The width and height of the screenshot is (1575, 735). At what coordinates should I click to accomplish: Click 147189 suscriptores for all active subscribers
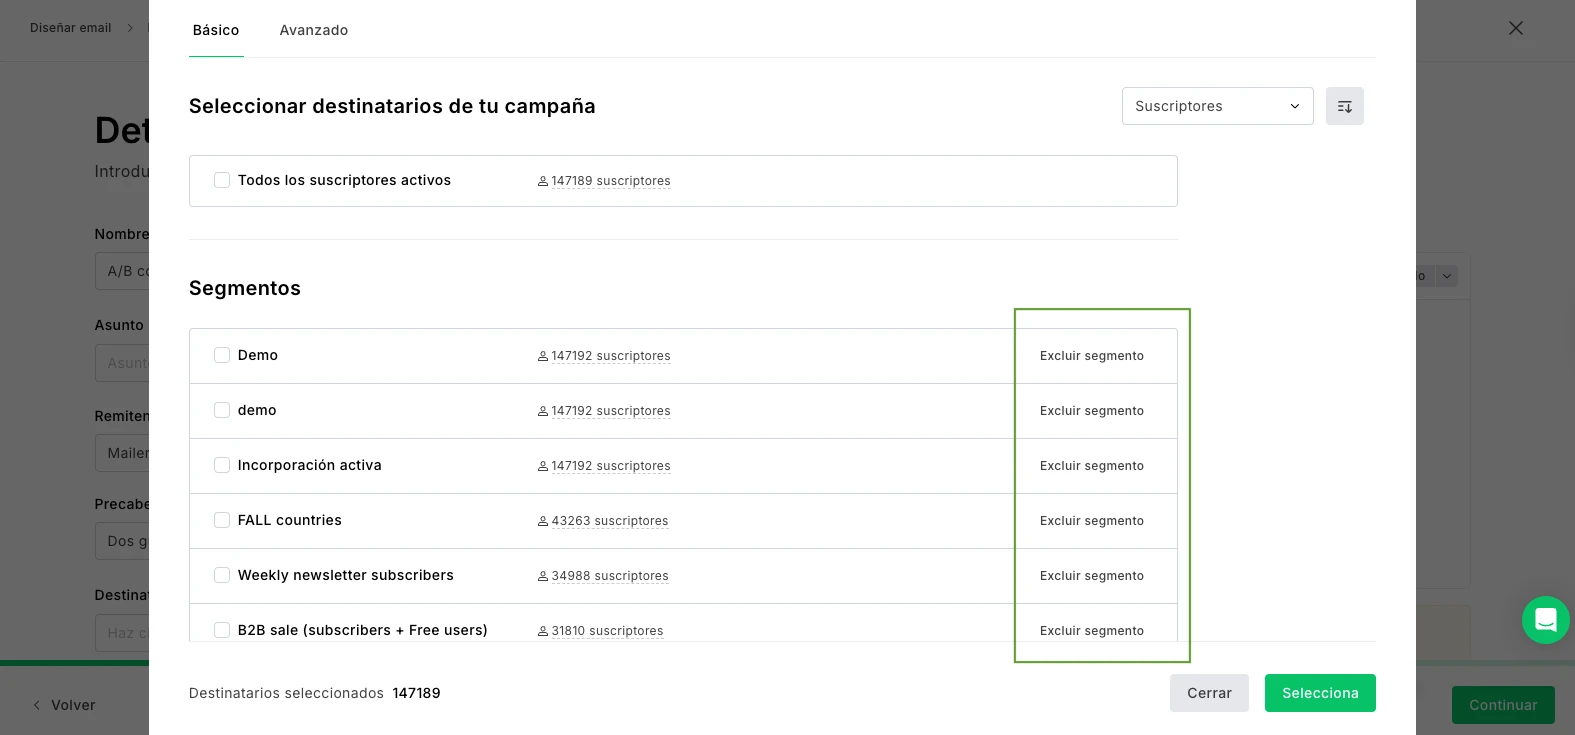(610, 181)
